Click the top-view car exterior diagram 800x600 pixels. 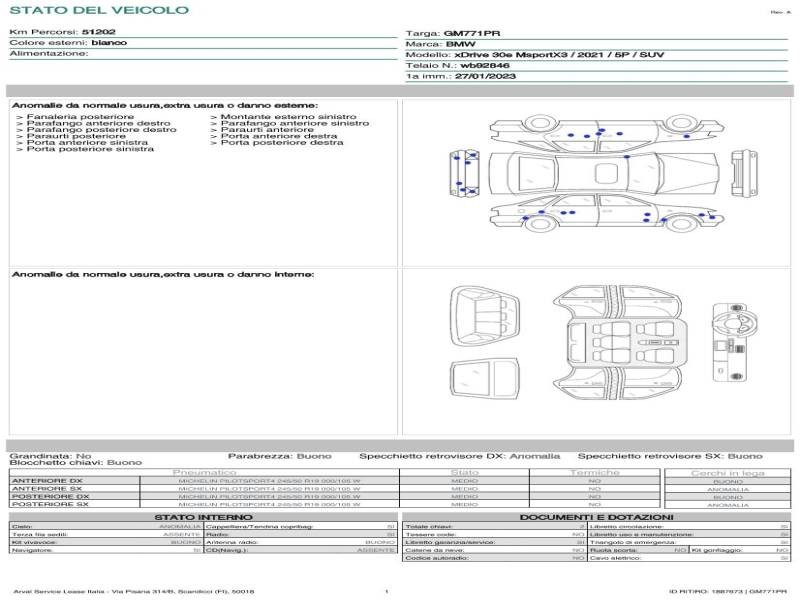point(604,173)
